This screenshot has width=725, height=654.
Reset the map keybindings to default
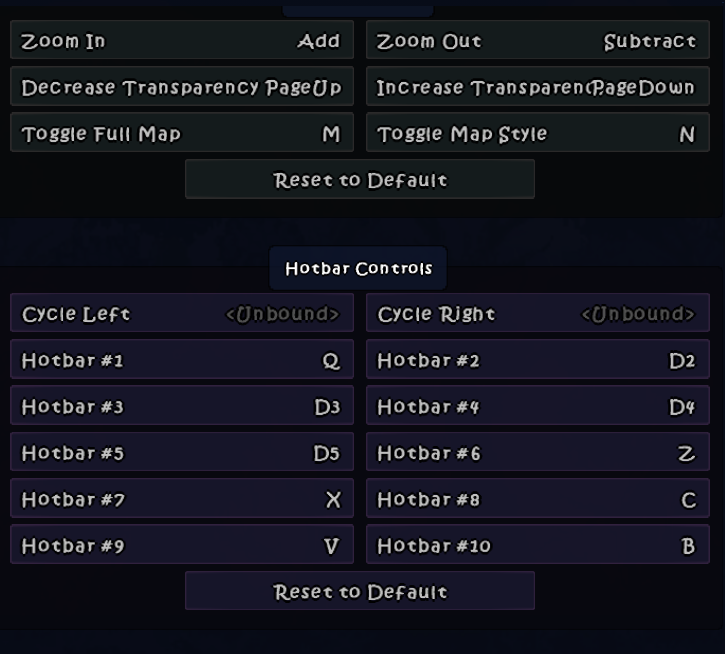click(x=359, y=180)
